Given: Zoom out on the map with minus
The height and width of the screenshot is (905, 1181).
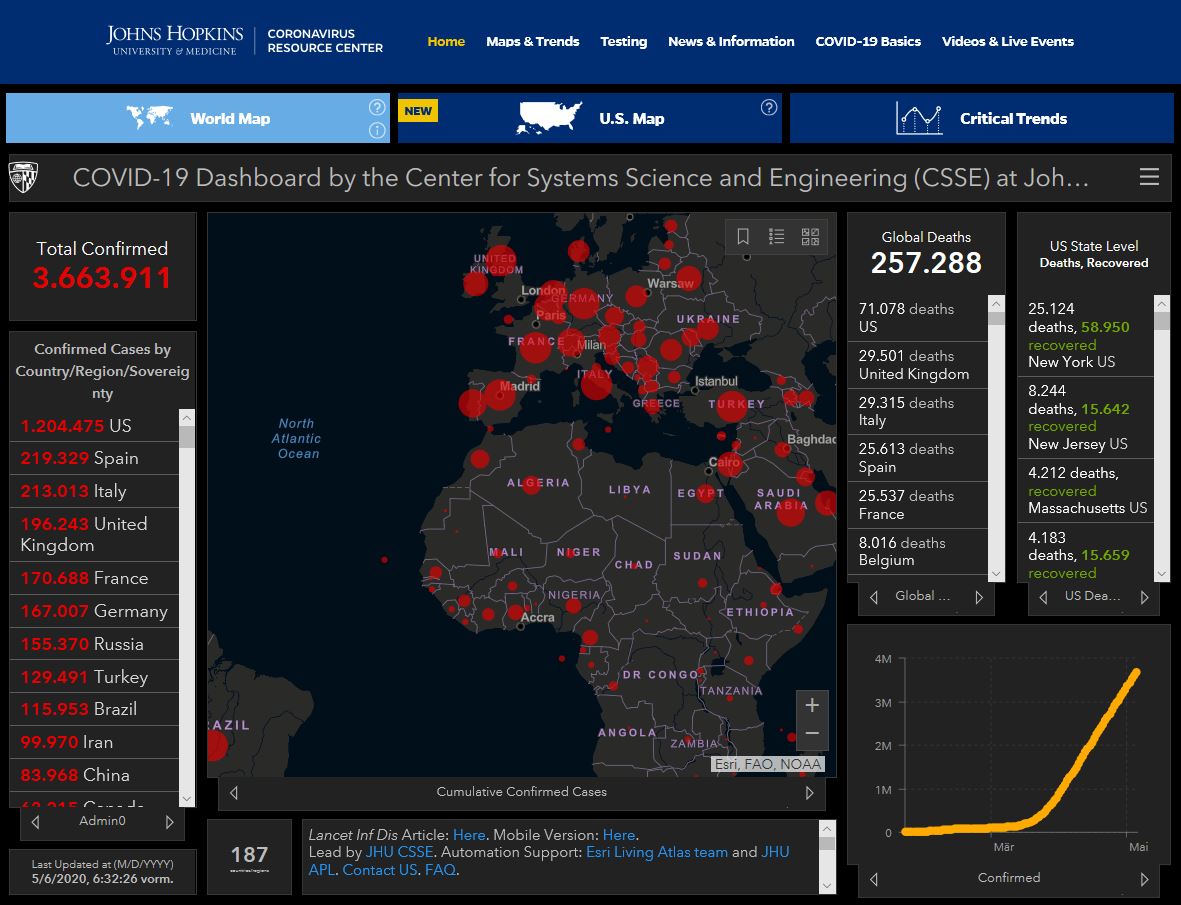Looking at the screenshot, I should [812, 734].
